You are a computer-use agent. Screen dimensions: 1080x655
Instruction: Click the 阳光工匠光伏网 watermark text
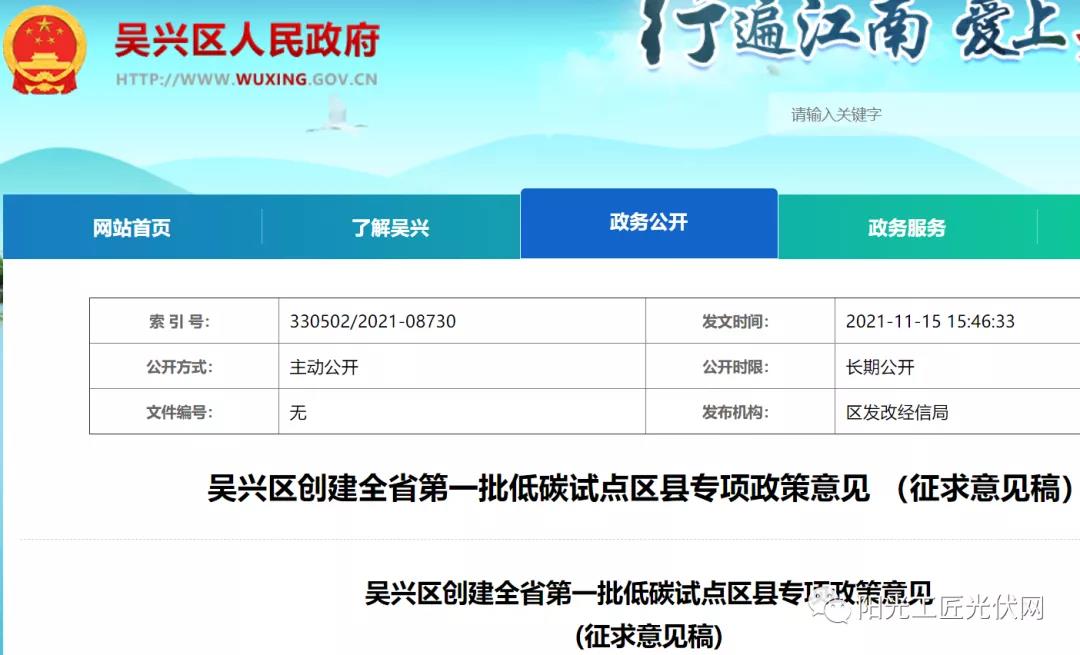pyautogui.click(x=950, y=608)
